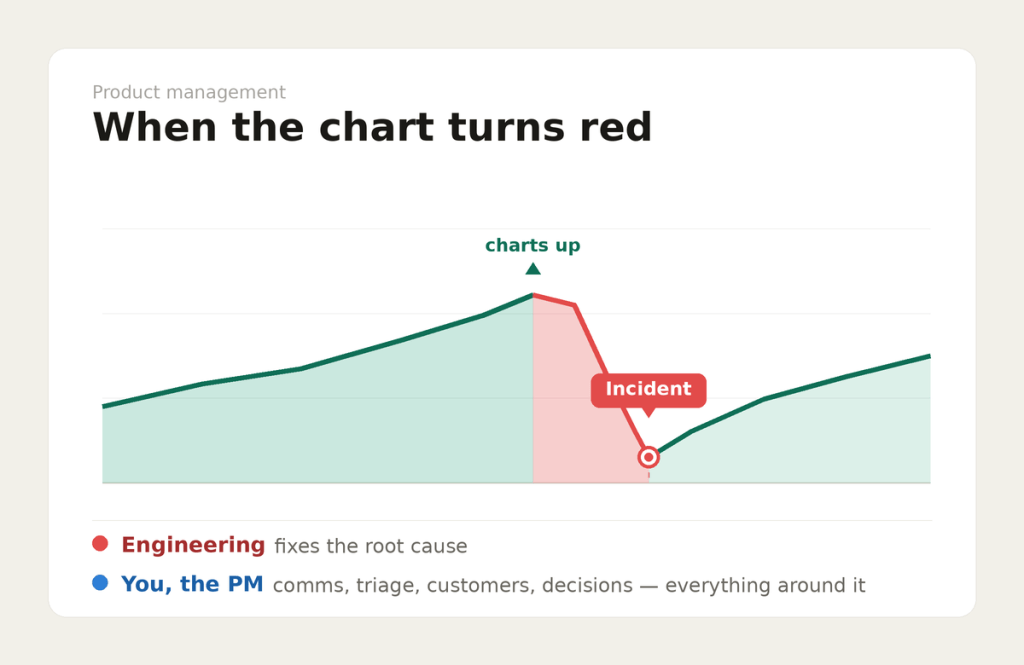
Task: Click the chart peak under charts up
Action: pos(533,295)
